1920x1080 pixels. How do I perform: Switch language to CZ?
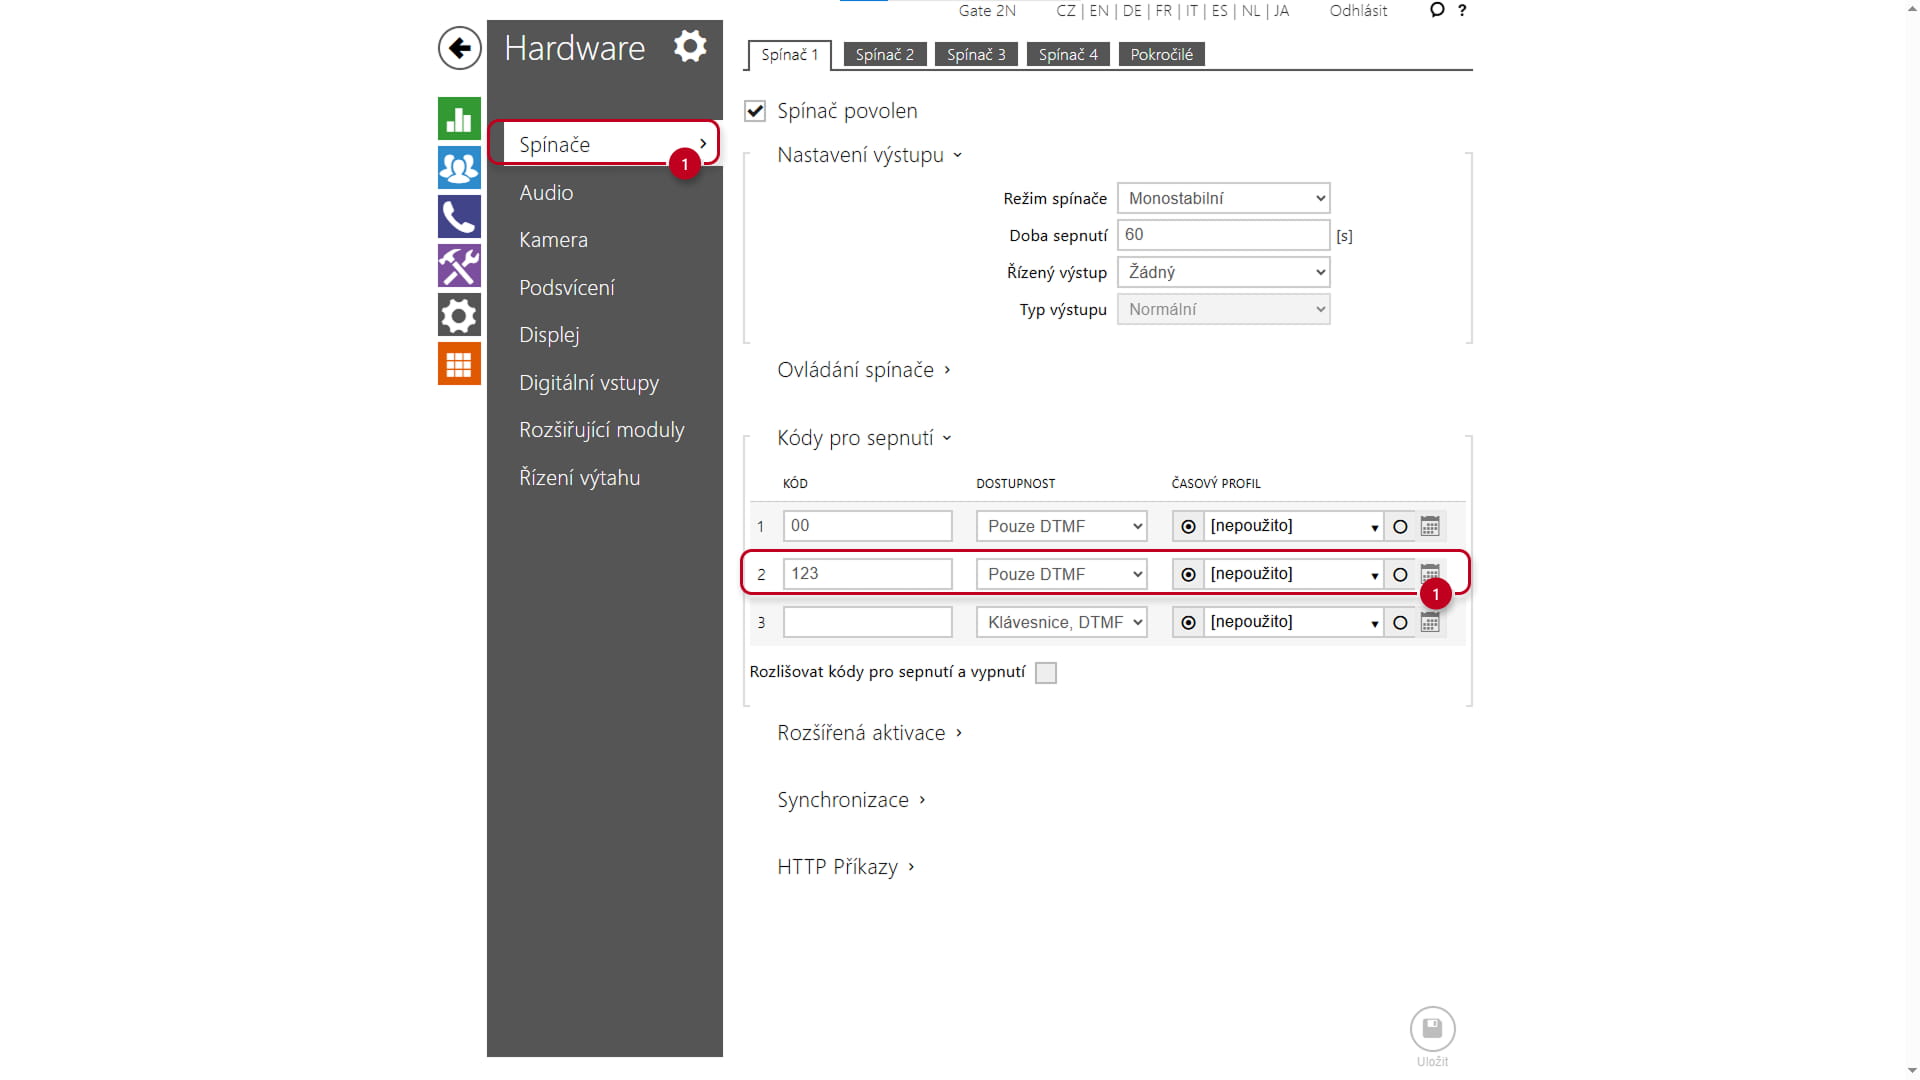coord(1066,11)
